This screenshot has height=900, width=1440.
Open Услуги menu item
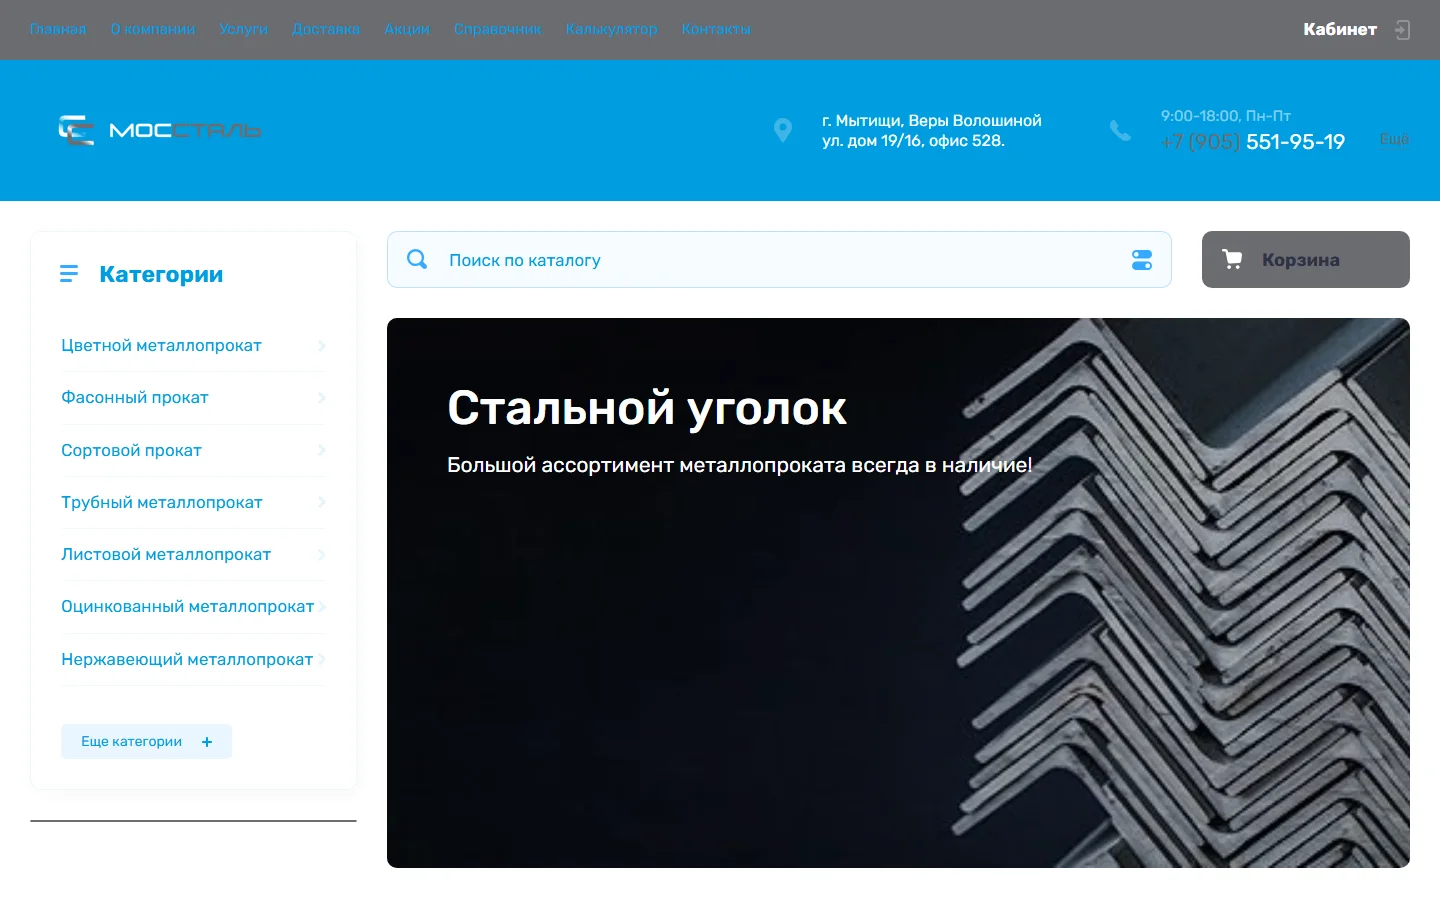244,29
